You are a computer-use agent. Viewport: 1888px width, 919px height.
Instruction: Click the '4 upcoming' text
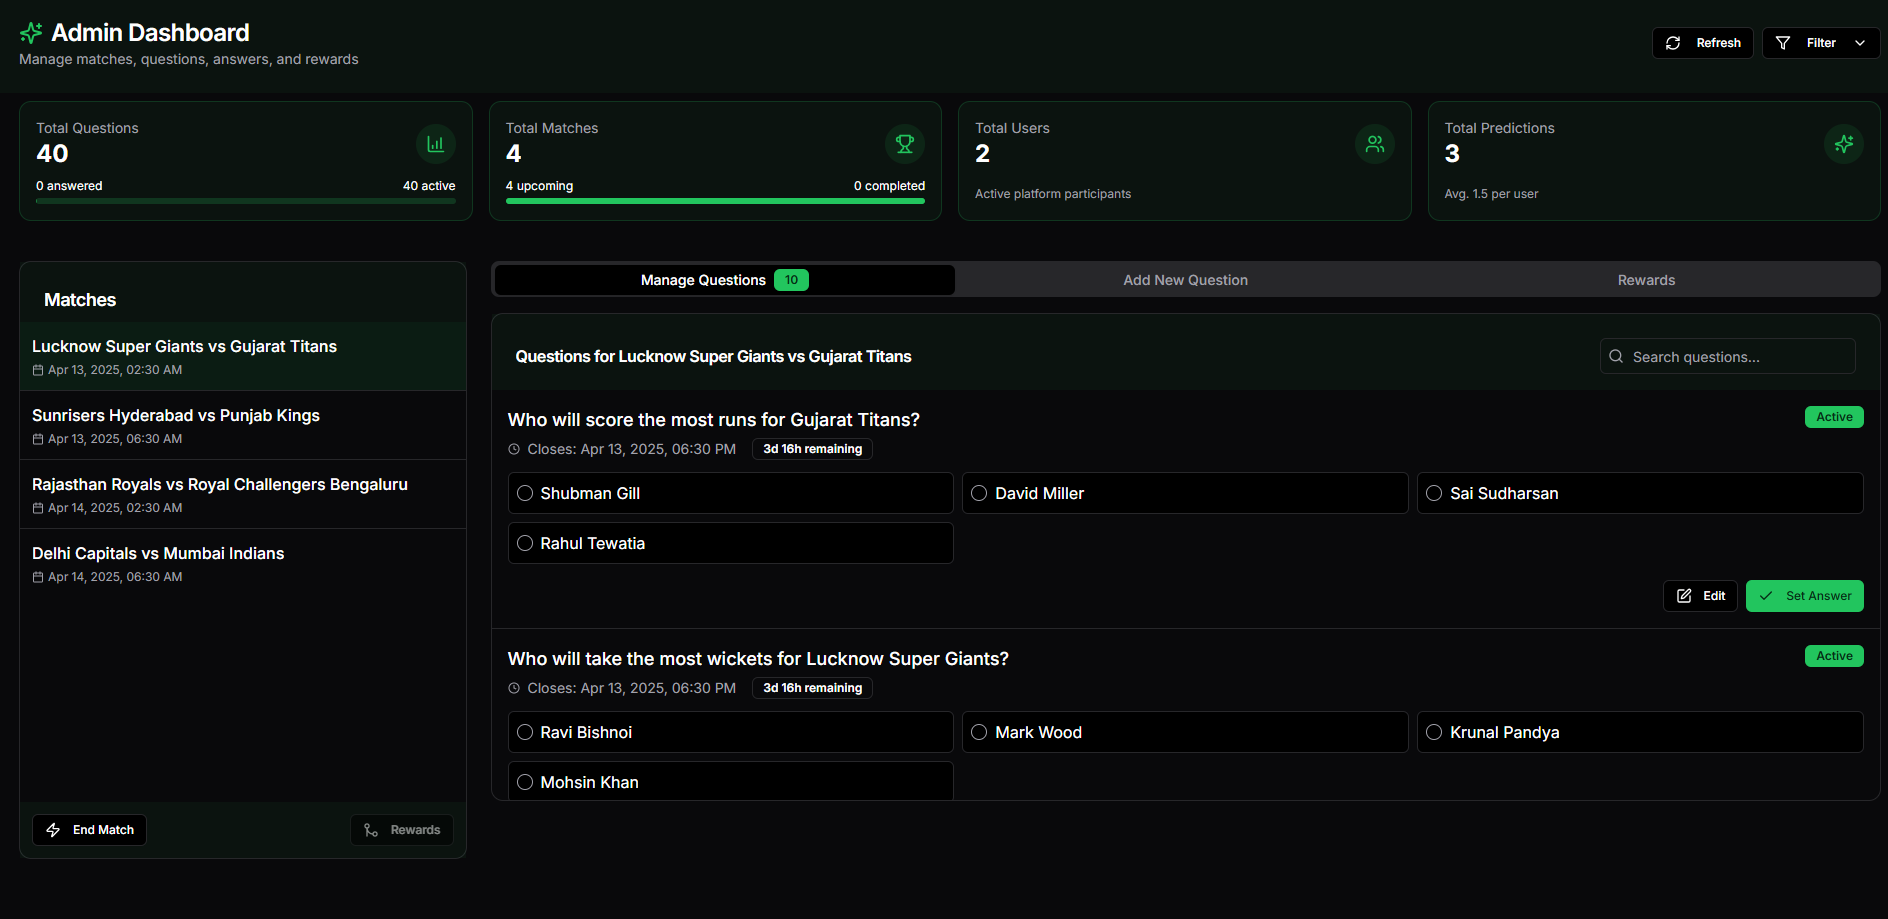(539, 186)
